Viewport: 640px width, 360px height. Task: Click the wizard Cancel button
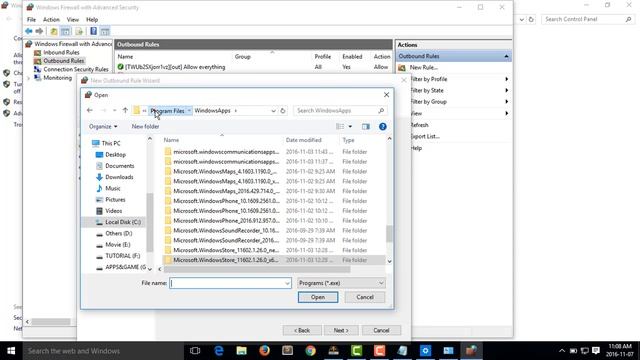point(381,330)
